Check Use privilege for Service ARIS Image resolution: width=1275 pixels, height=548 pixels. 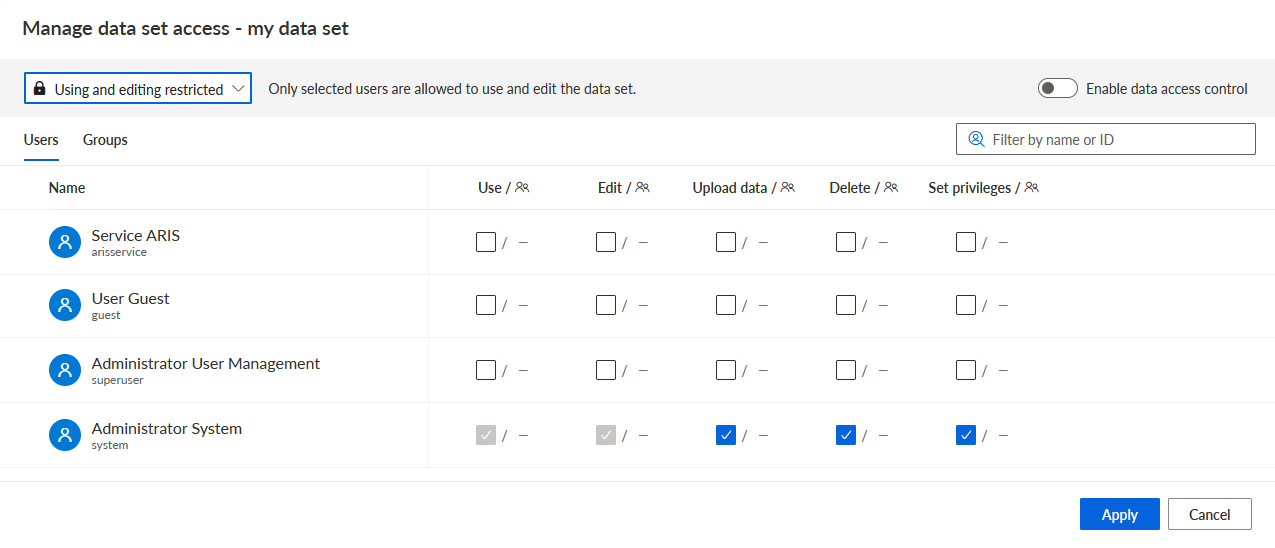(x=486, y=242)
